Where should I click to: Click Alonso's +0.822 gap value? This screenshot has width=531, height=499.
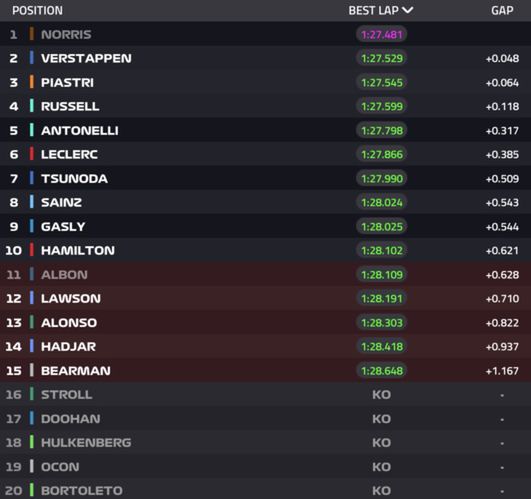point(502,323)
